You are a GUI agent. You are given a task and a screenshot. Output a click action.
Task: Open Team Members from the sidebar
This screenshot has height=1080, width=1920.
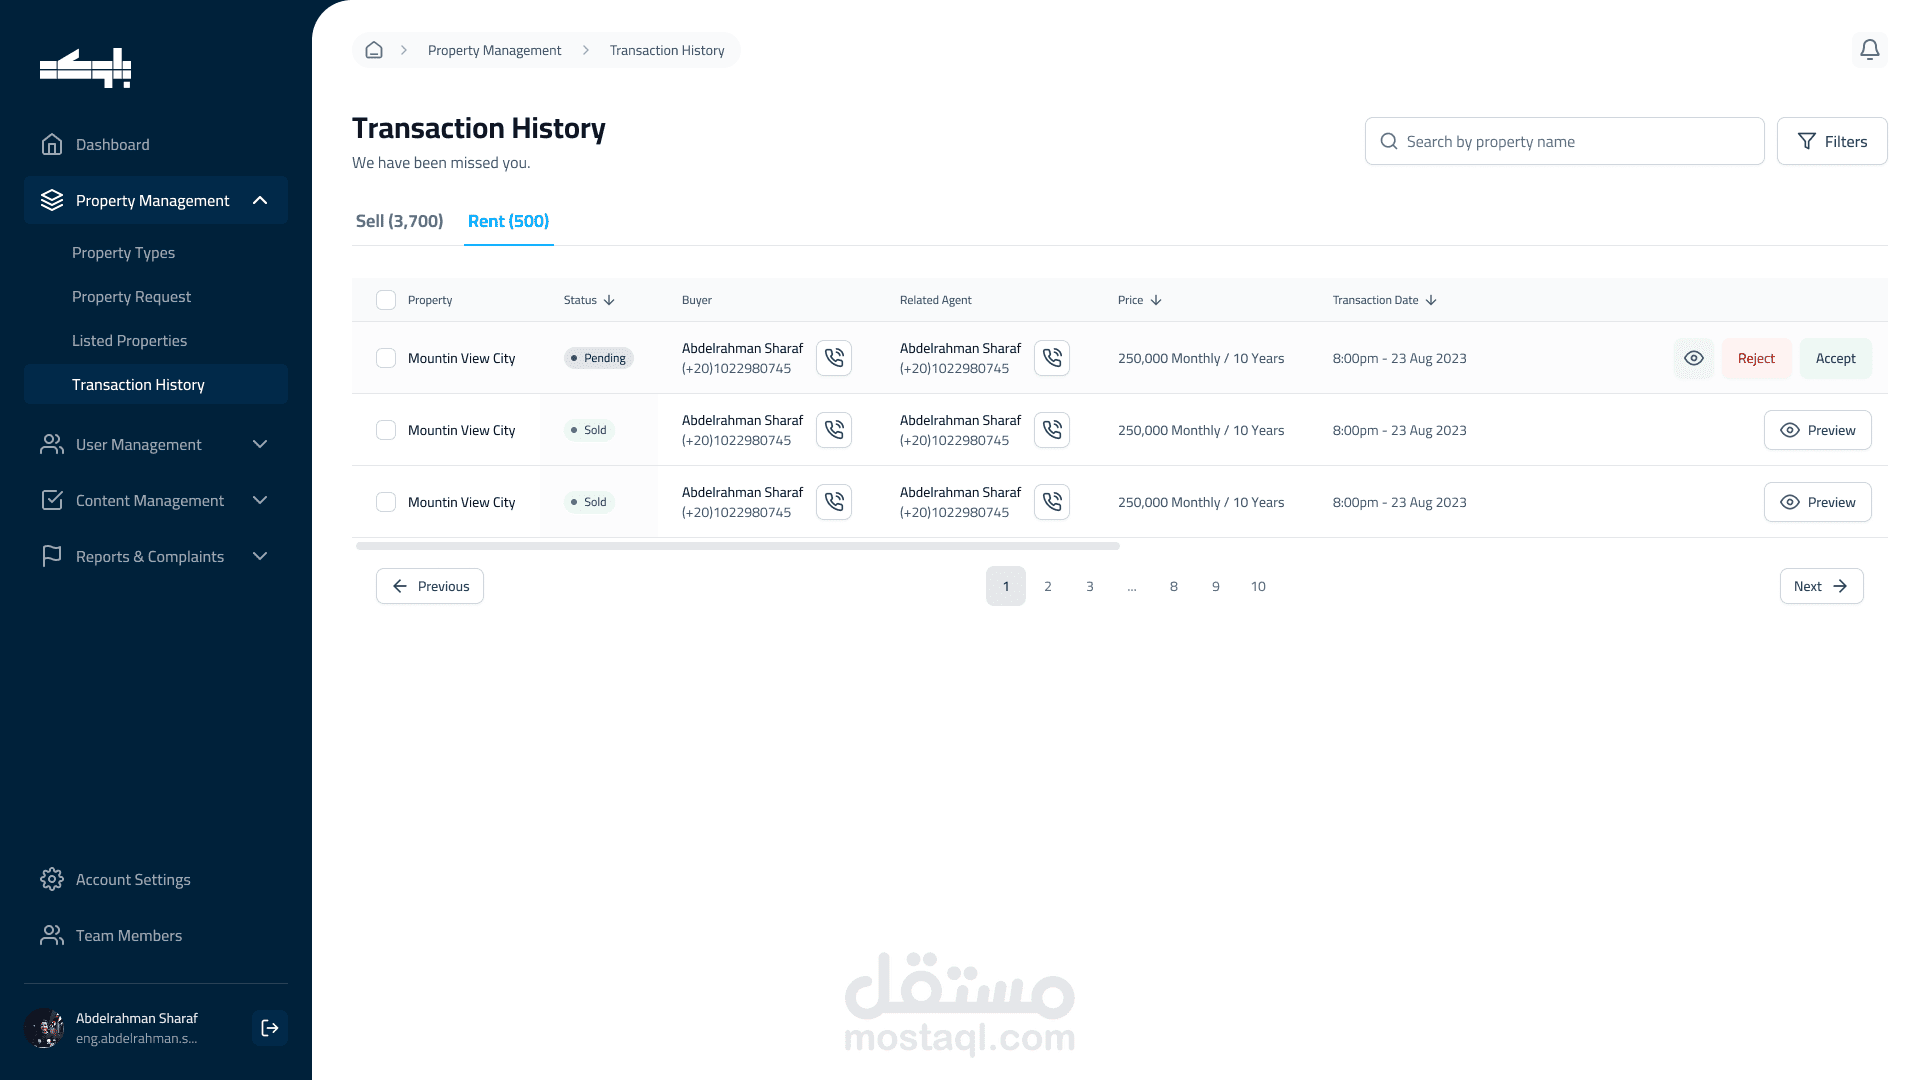(x=129, y=935)
